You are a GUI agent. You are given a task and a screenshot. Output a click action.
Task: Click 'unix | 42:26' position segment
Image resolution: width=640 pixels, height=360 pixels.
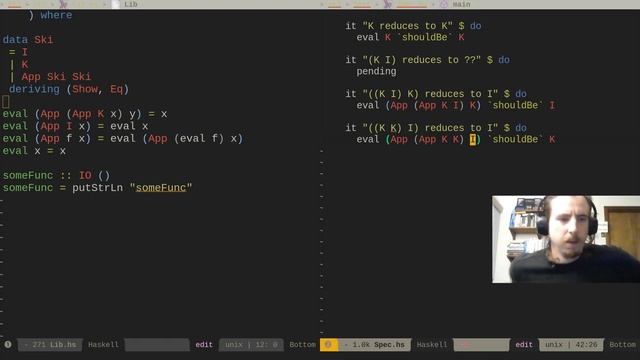571,344
